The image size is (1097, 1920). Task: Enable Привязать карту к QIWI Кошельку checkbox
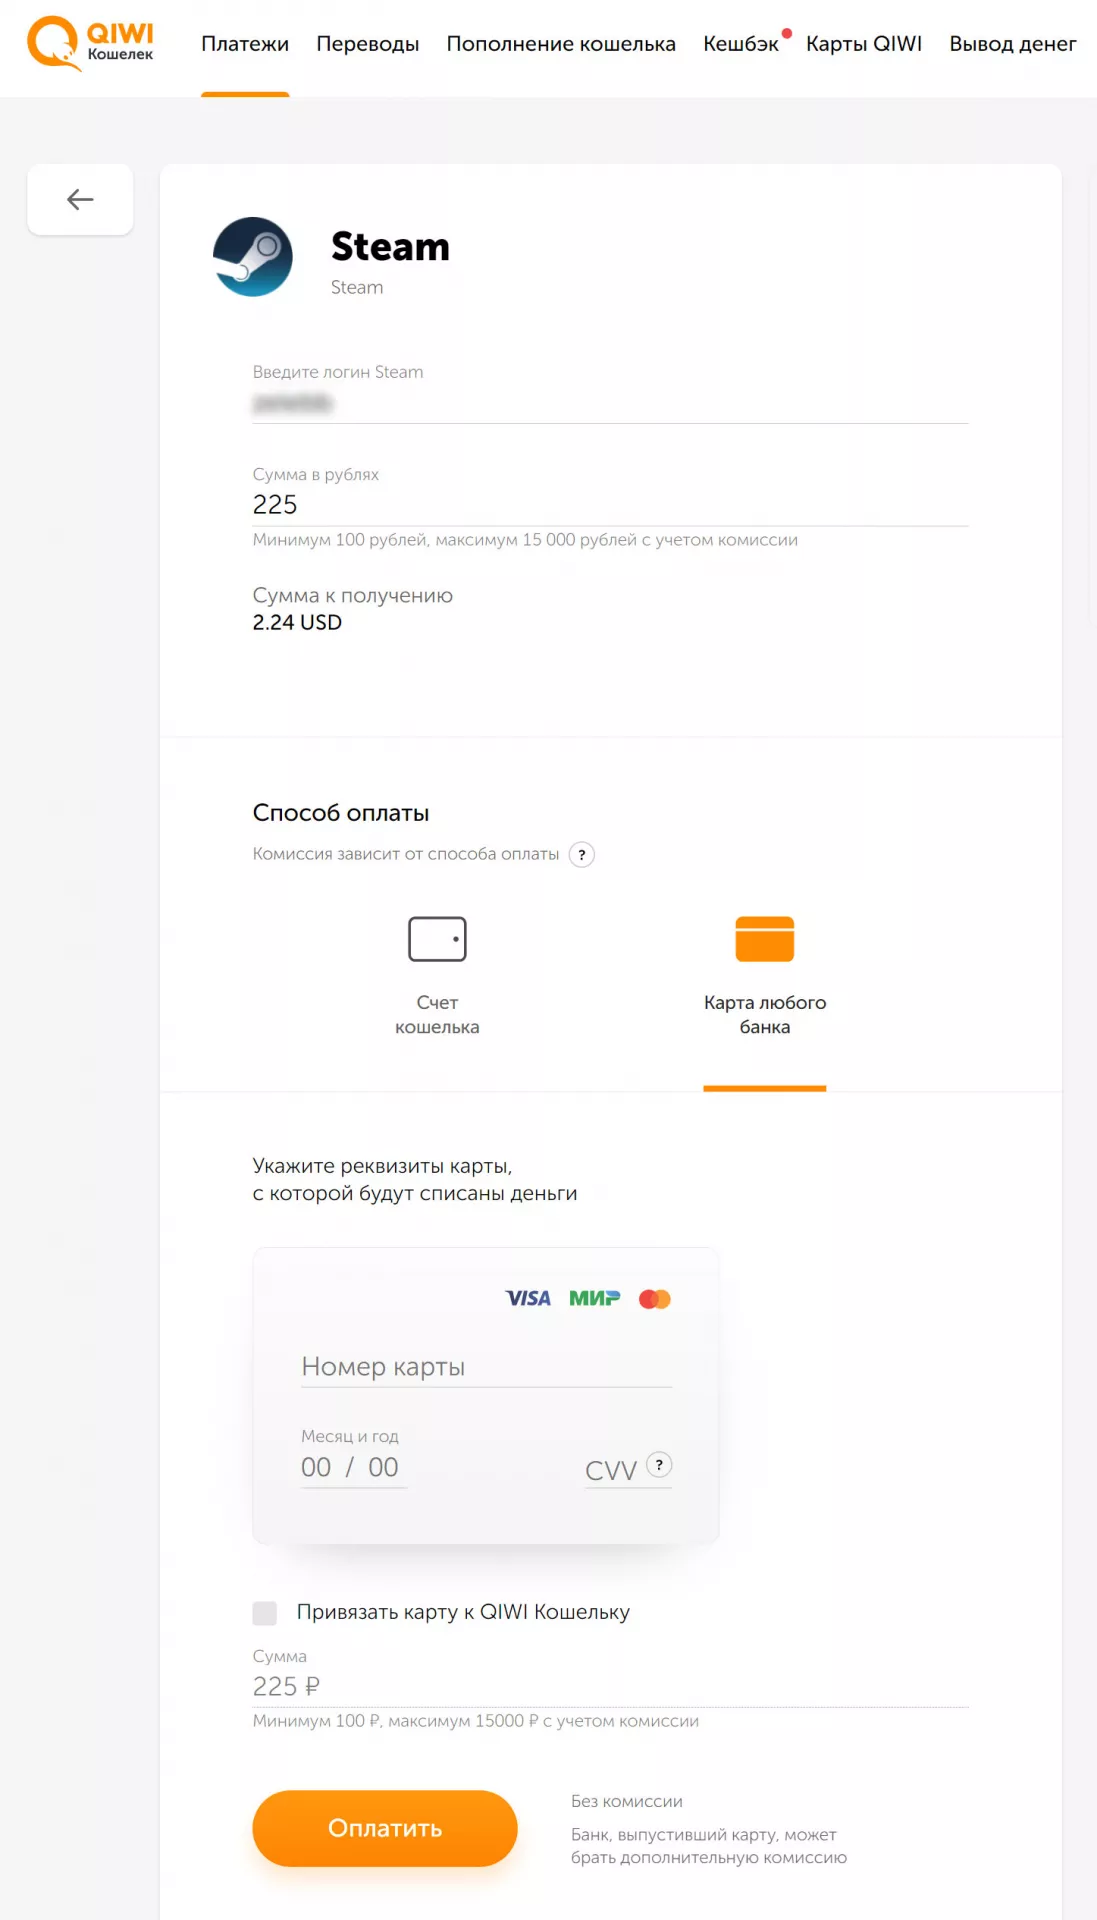[x=265, y=1613]
